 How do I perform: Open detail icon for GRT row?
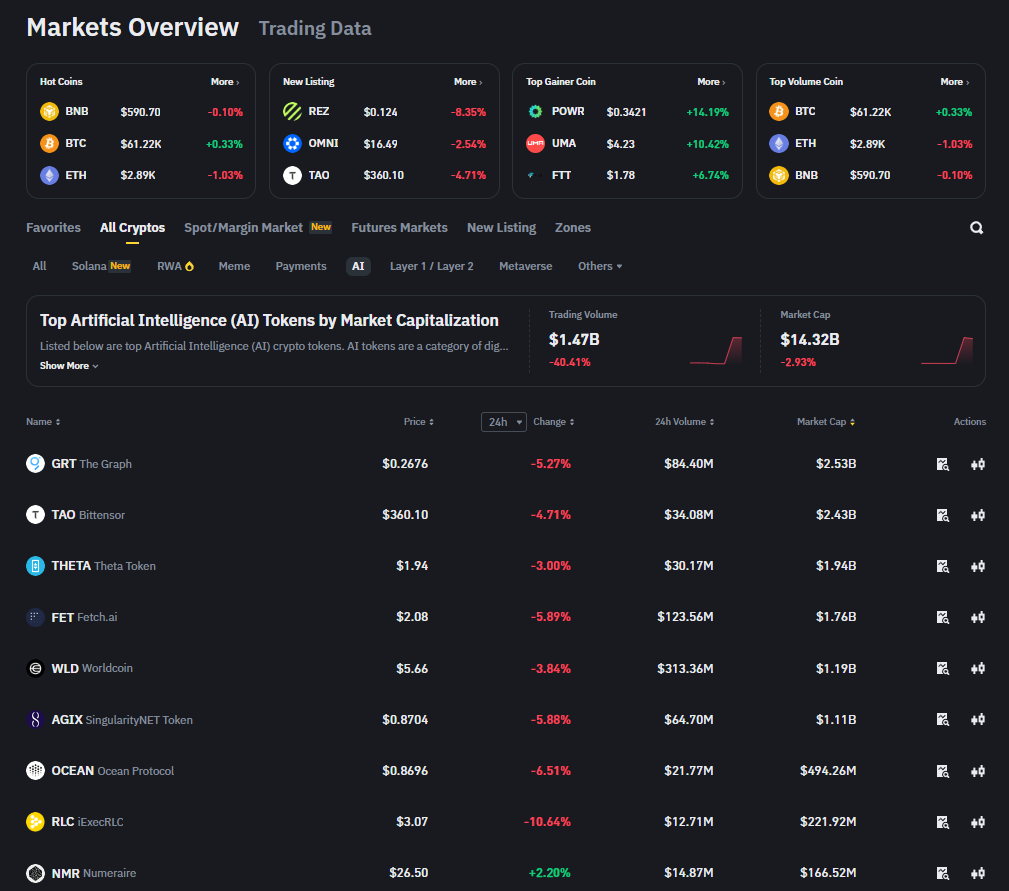943,464
